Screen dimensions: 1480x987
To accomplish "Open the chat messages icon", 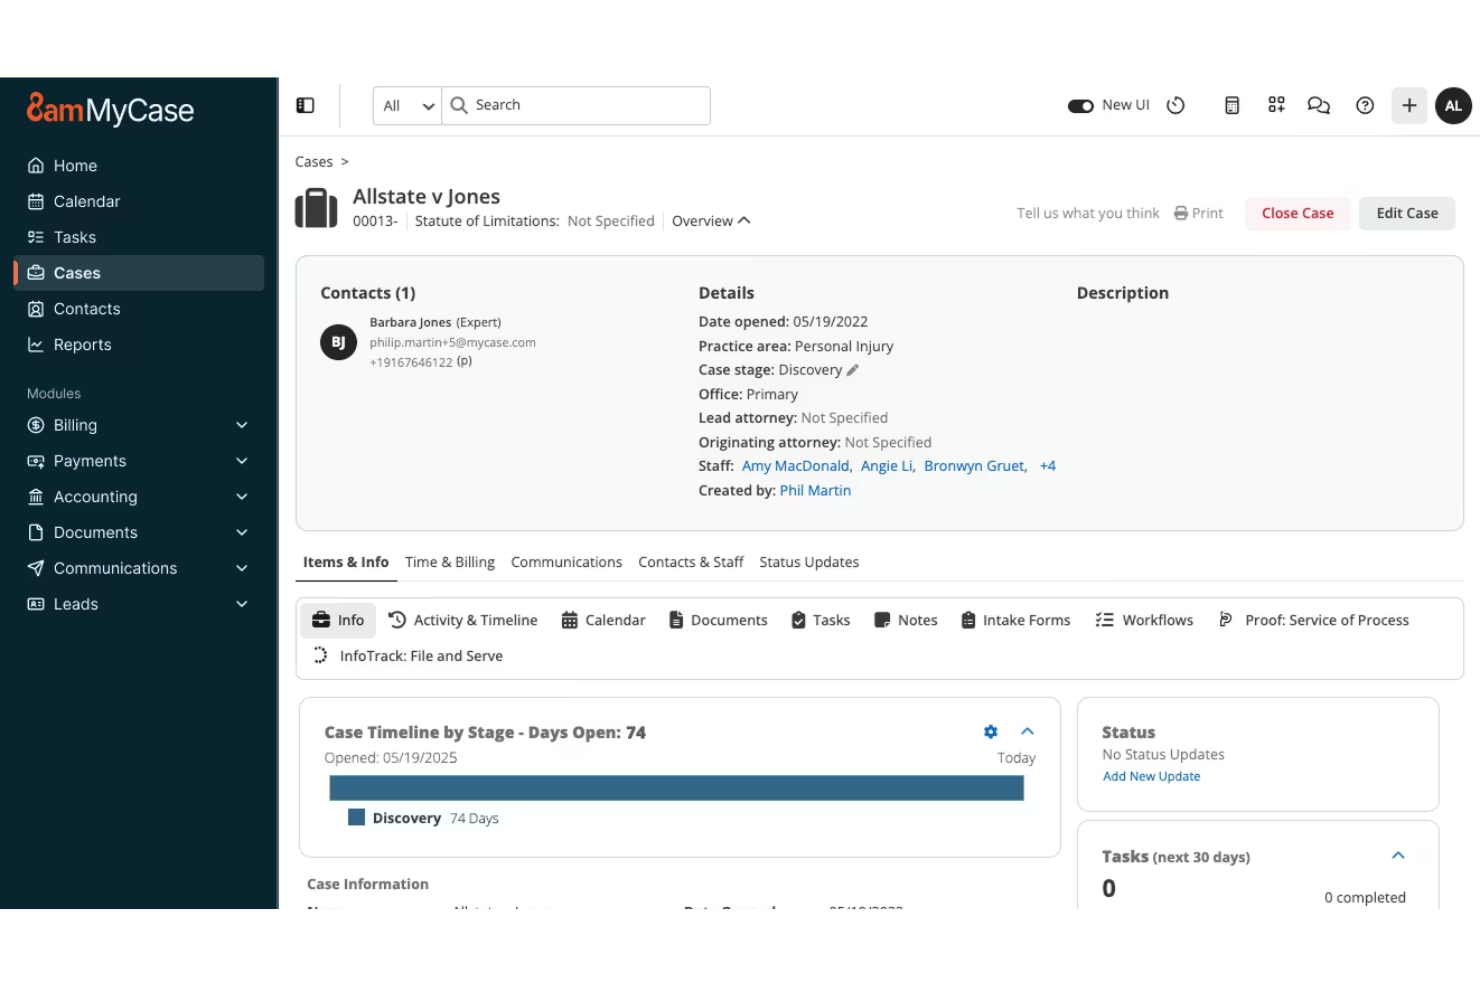I will (x=1319, y=105).
